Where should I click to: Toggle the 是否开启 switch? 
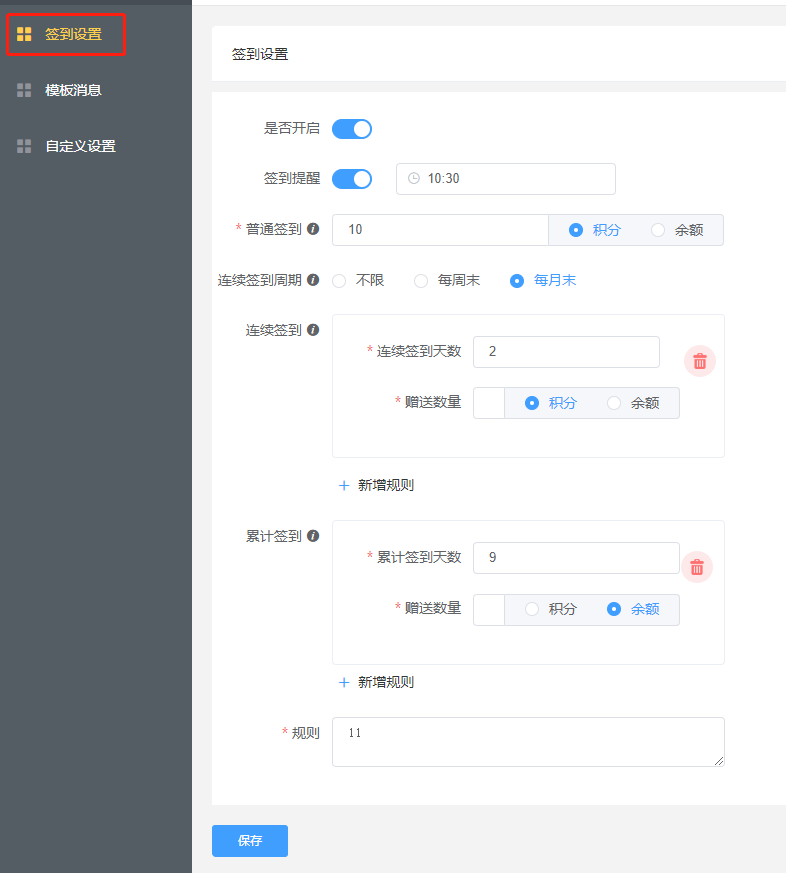pos(352,129)
